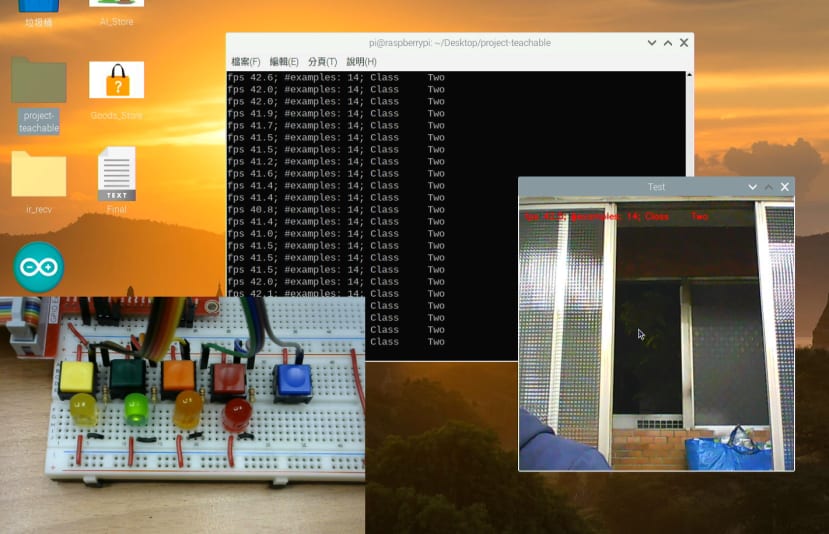Click the terminal line reading fps 42.6

tap(336, 78)
